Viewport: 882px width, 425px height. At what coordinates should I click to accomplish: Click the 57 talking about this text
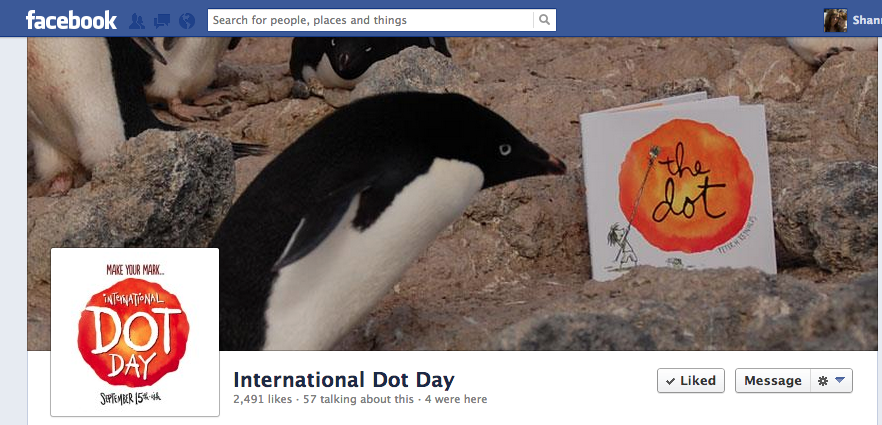point(358,400)
